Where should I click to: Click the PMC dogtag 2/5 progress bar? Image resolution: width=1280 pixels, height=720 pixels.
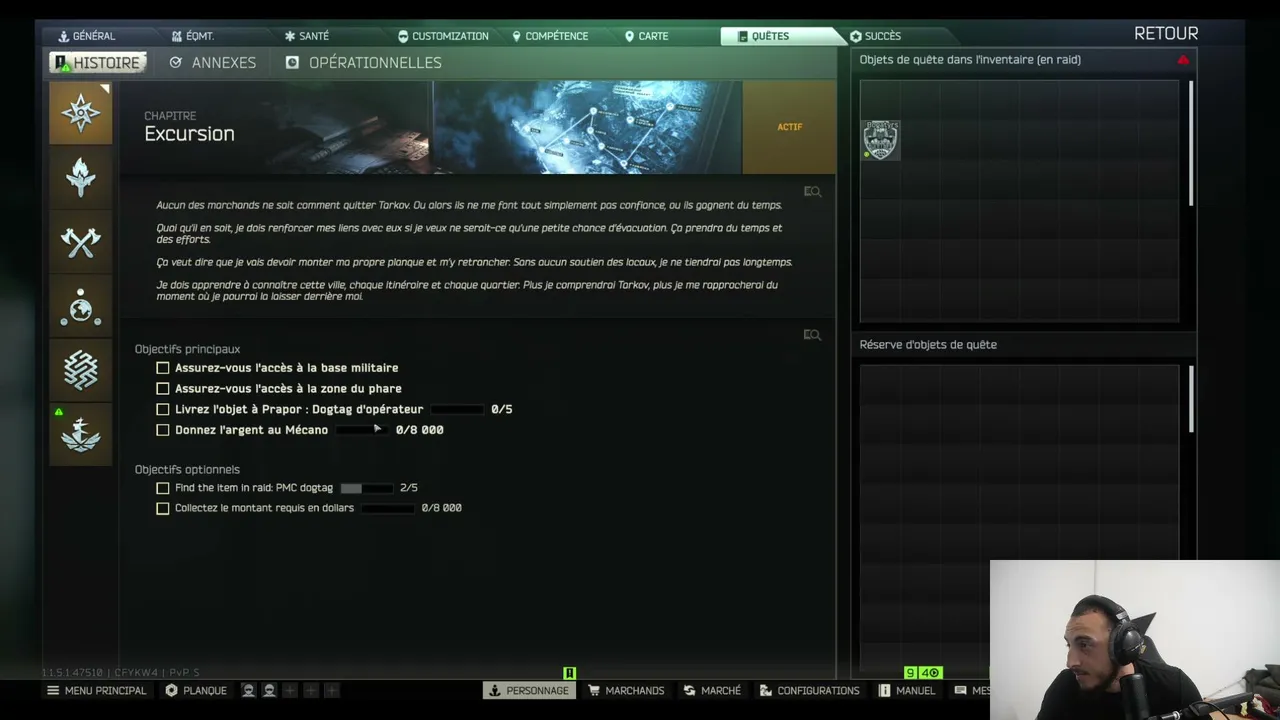click(x=366, y=488)
